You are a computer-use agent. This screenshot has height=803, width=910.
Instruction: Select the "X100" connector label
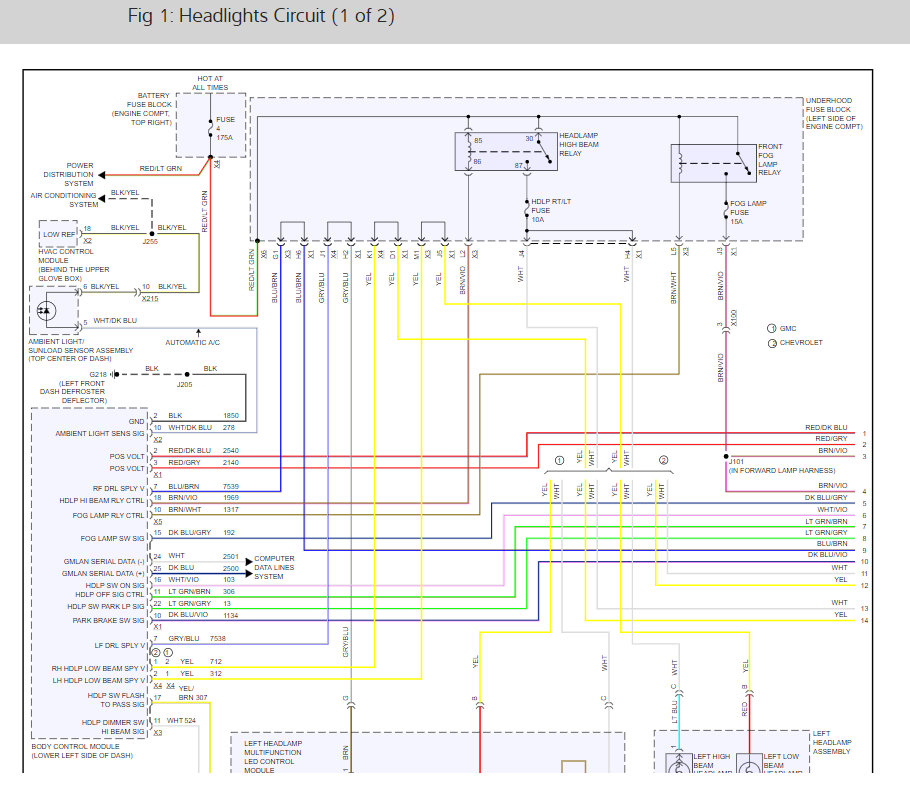(734, 318)
